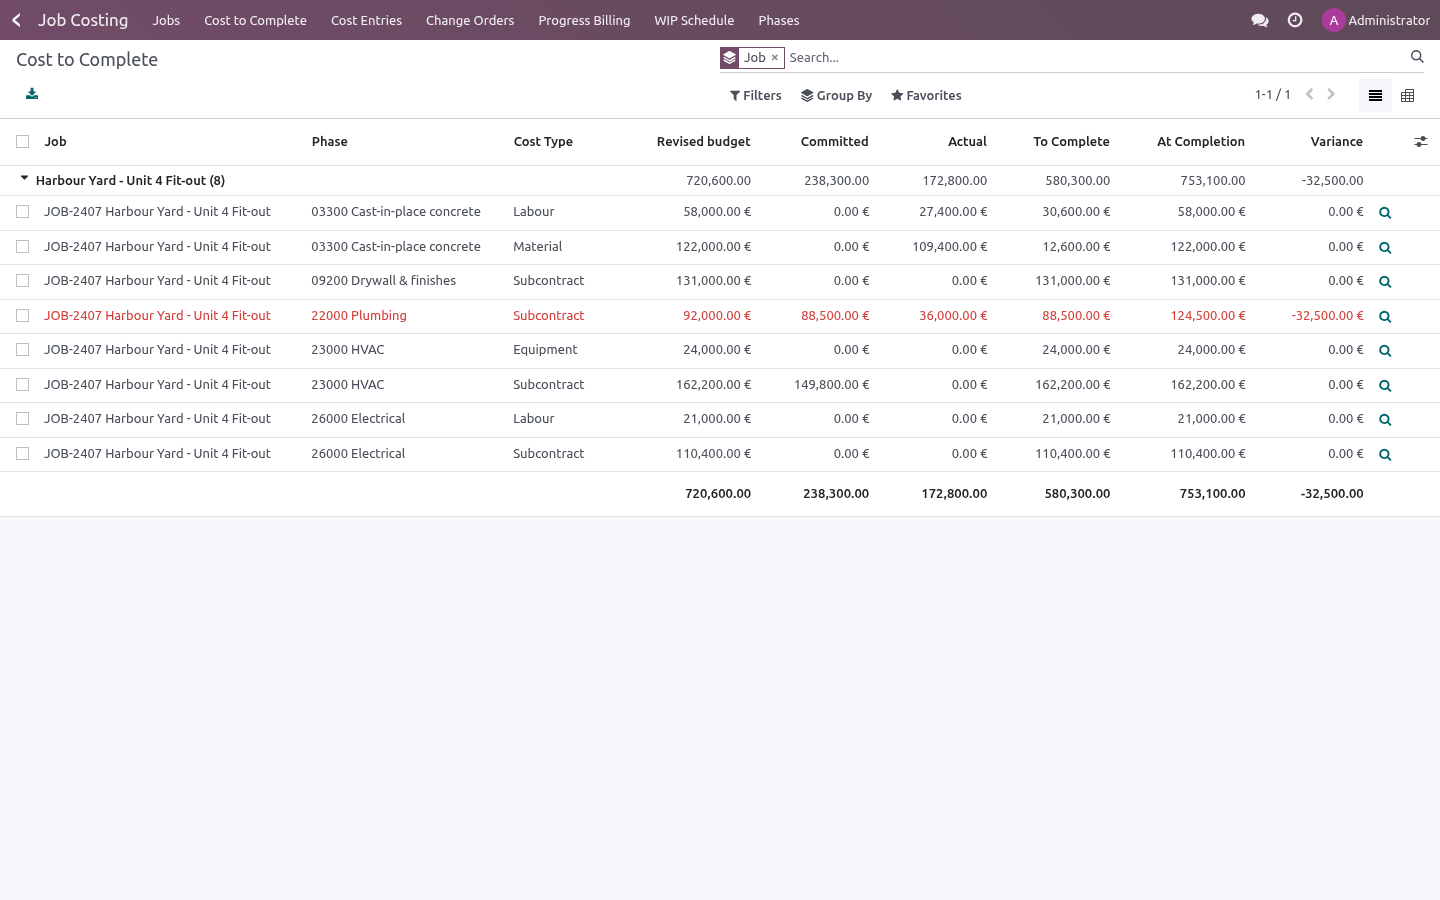Inspect the Drywall & finishes row magnifier
This screenshot has width=1440, height=900.
pos(1385,282)
